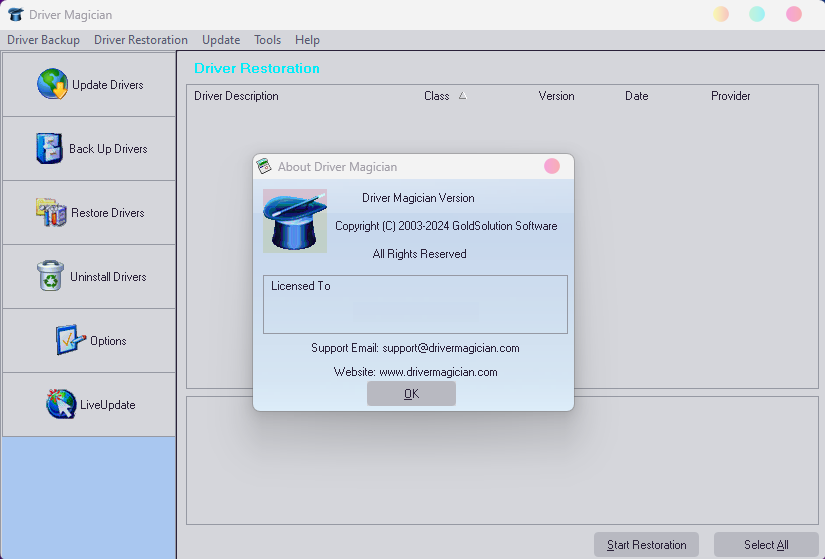The height and width of the screenshot is (559, 825).
Task: Click the Uninstall Drivers recycle bin icon
Action: (x=51, y=276)
